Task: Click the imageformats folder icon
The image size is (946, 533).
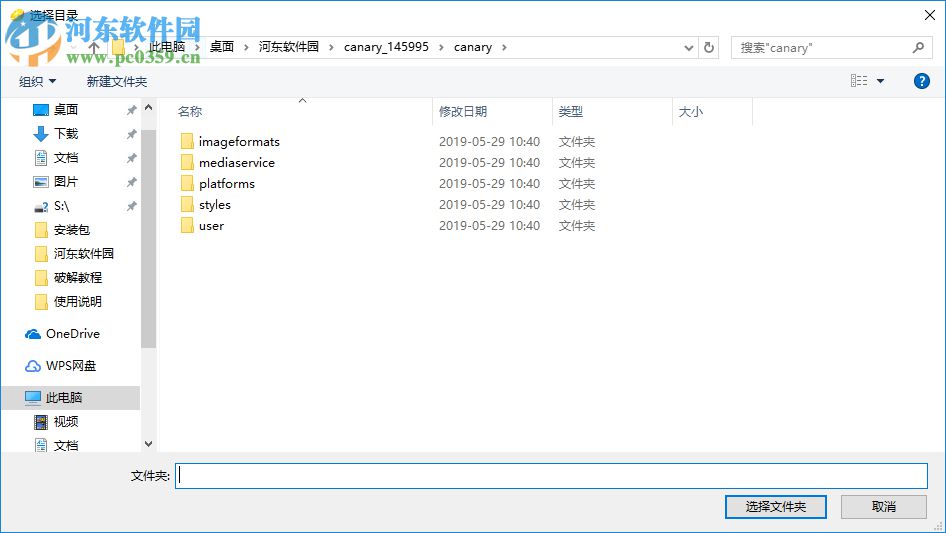Action: coord(187,141)
